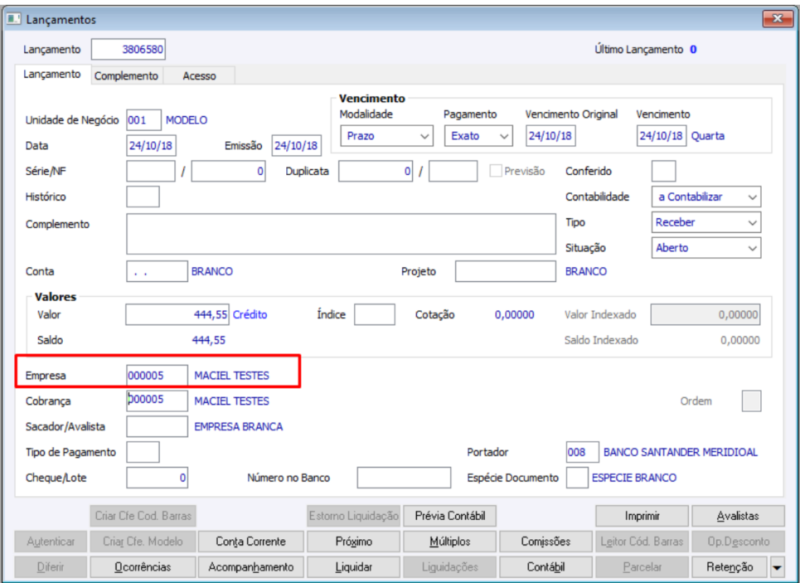800x583 pixels.
Task: Go to Próximo record
Action: tap(354, 542)
